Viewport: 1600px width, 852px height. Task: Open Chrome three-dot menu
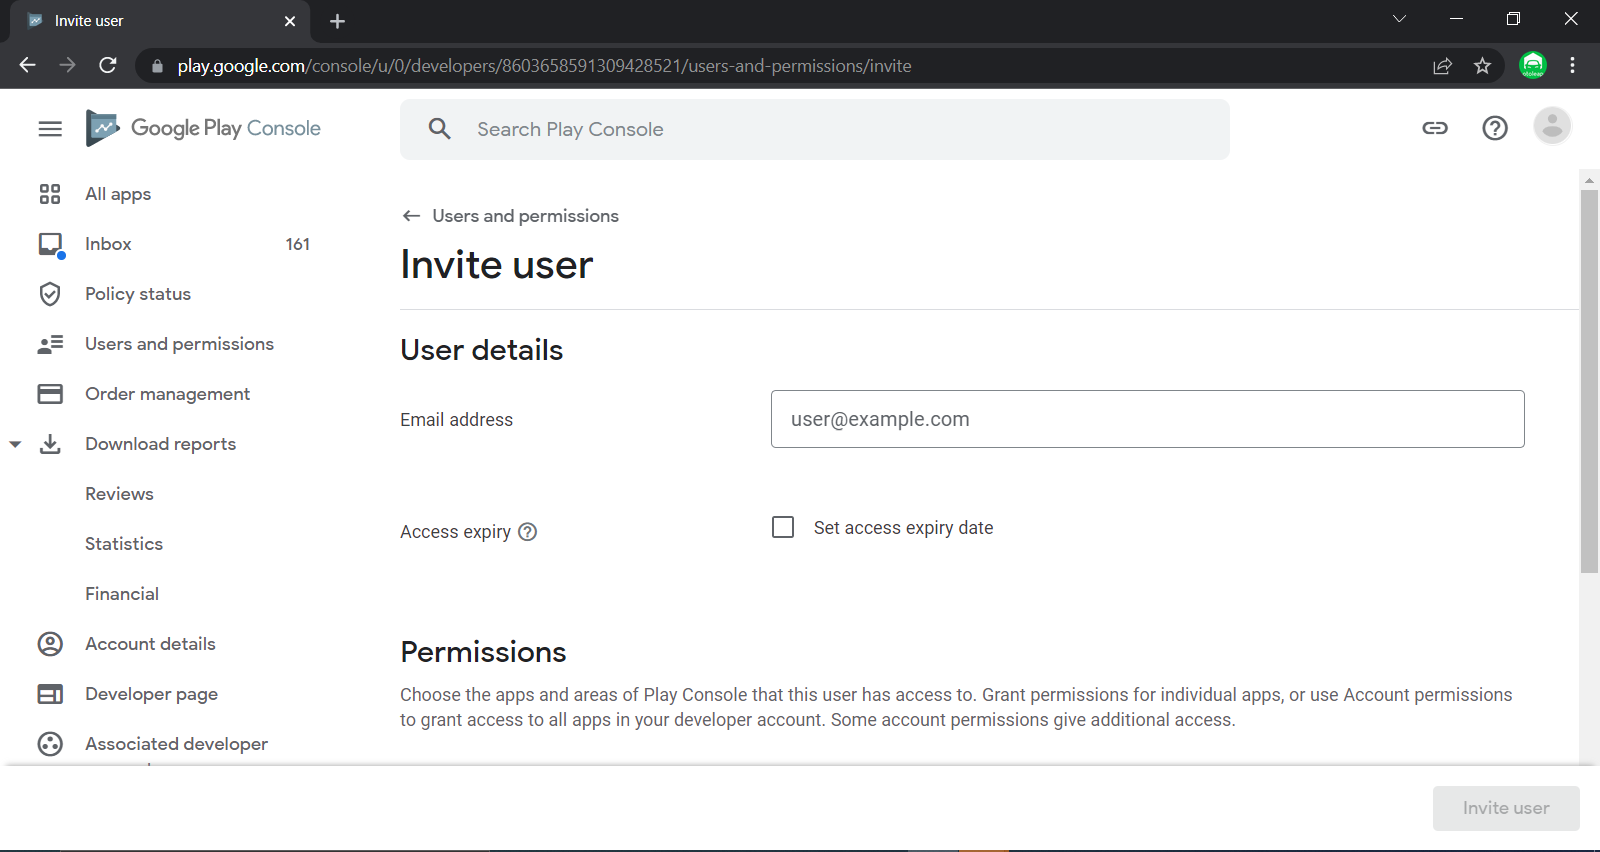[x=1573, y=65]
